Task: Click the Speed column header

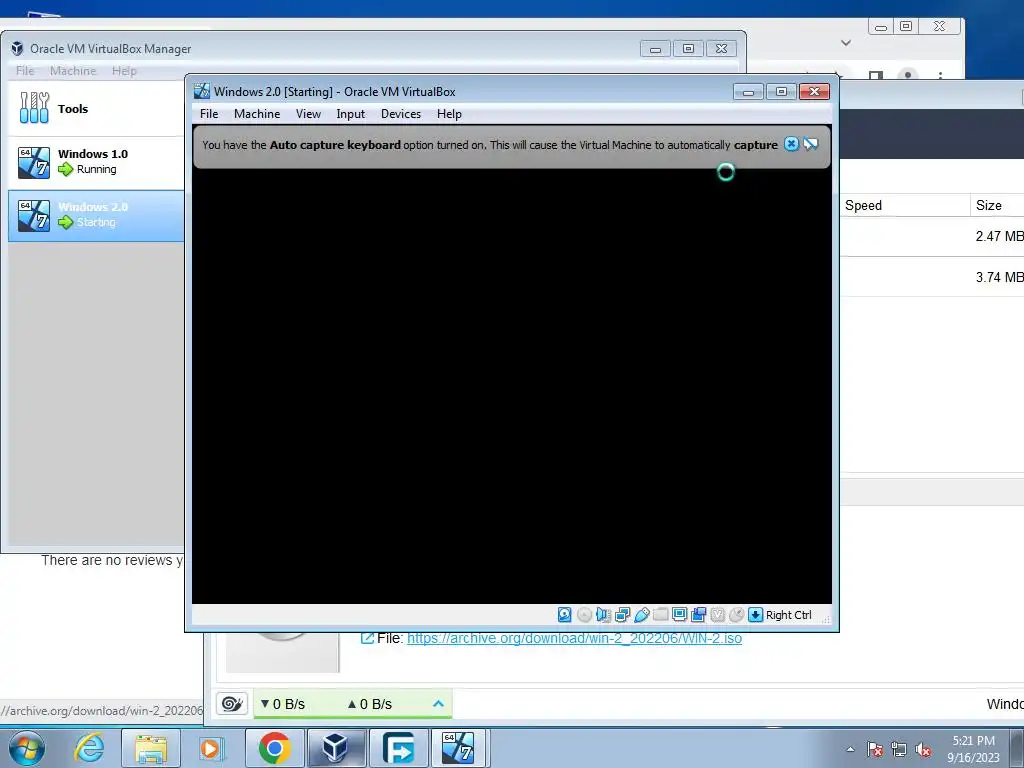Action: [863, 205]
